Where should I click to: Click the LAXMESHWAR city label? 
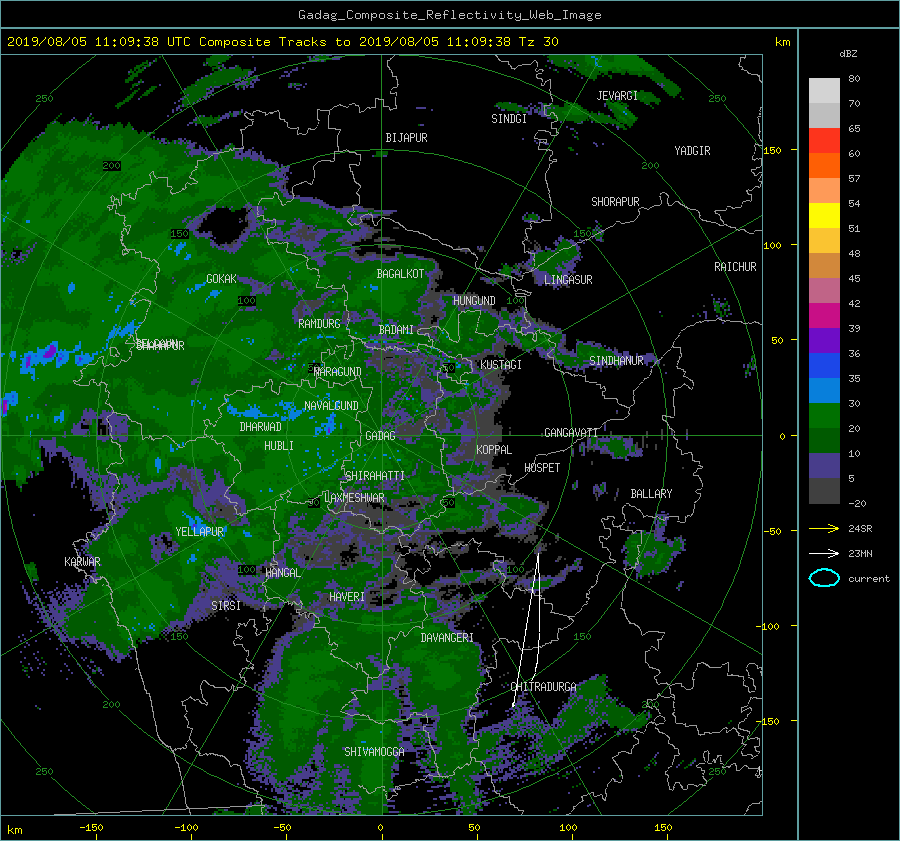click(x=354, y=498)
